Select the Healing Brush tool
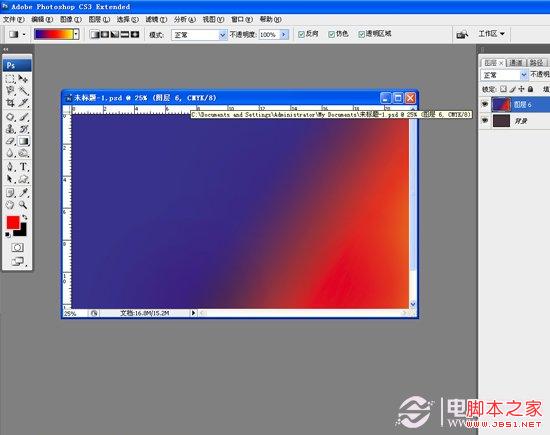The height and width of the screenshot is (435, 550). (x=10, y=116)
